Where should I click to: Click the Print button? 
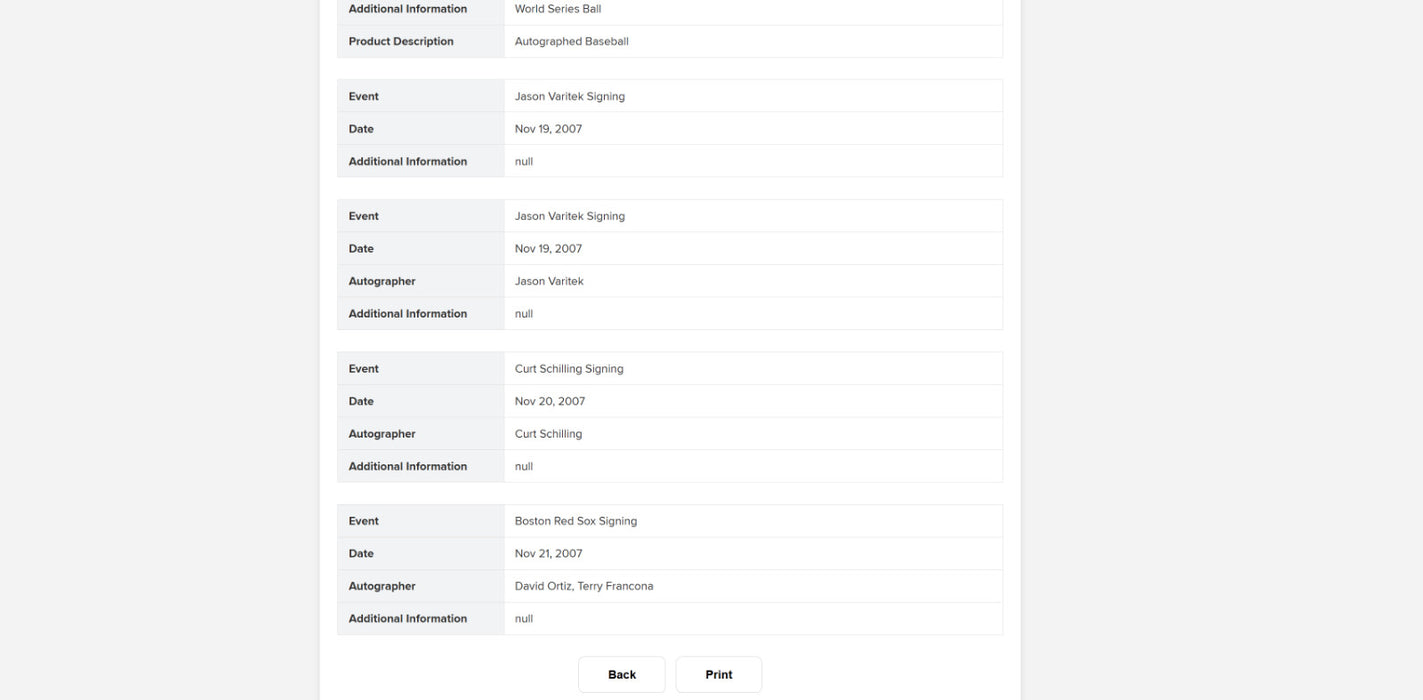coord(718,675)
